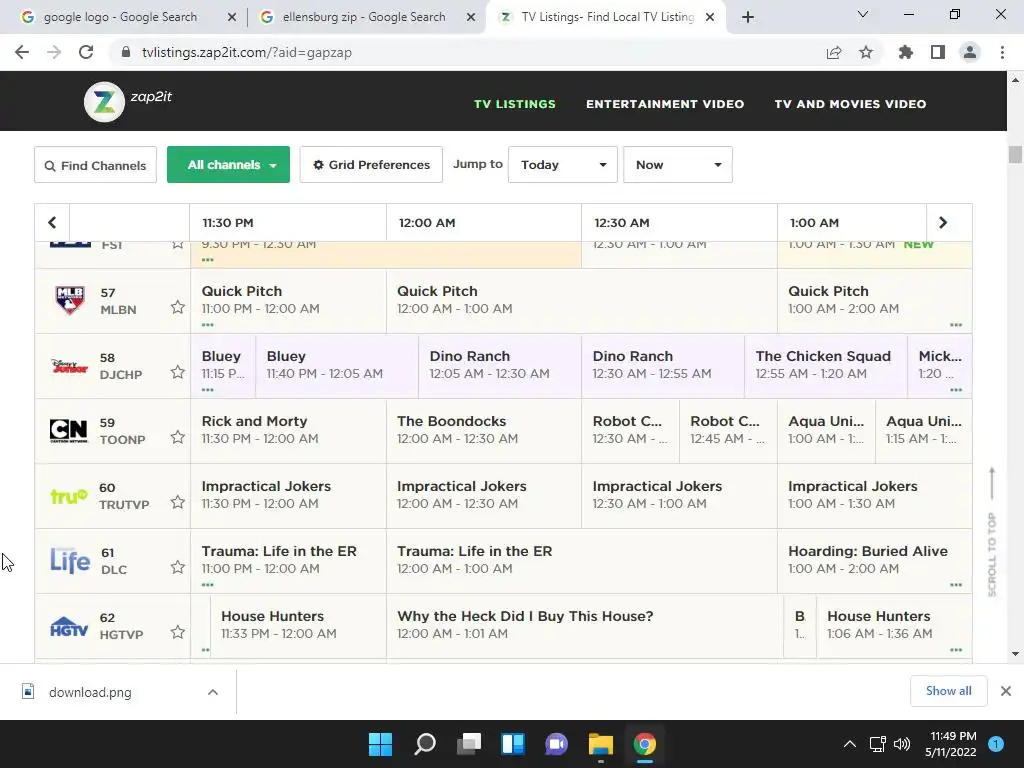This screenshot has width=1024, height=768.
Task: Open a new browser tab
Action: 748,17
